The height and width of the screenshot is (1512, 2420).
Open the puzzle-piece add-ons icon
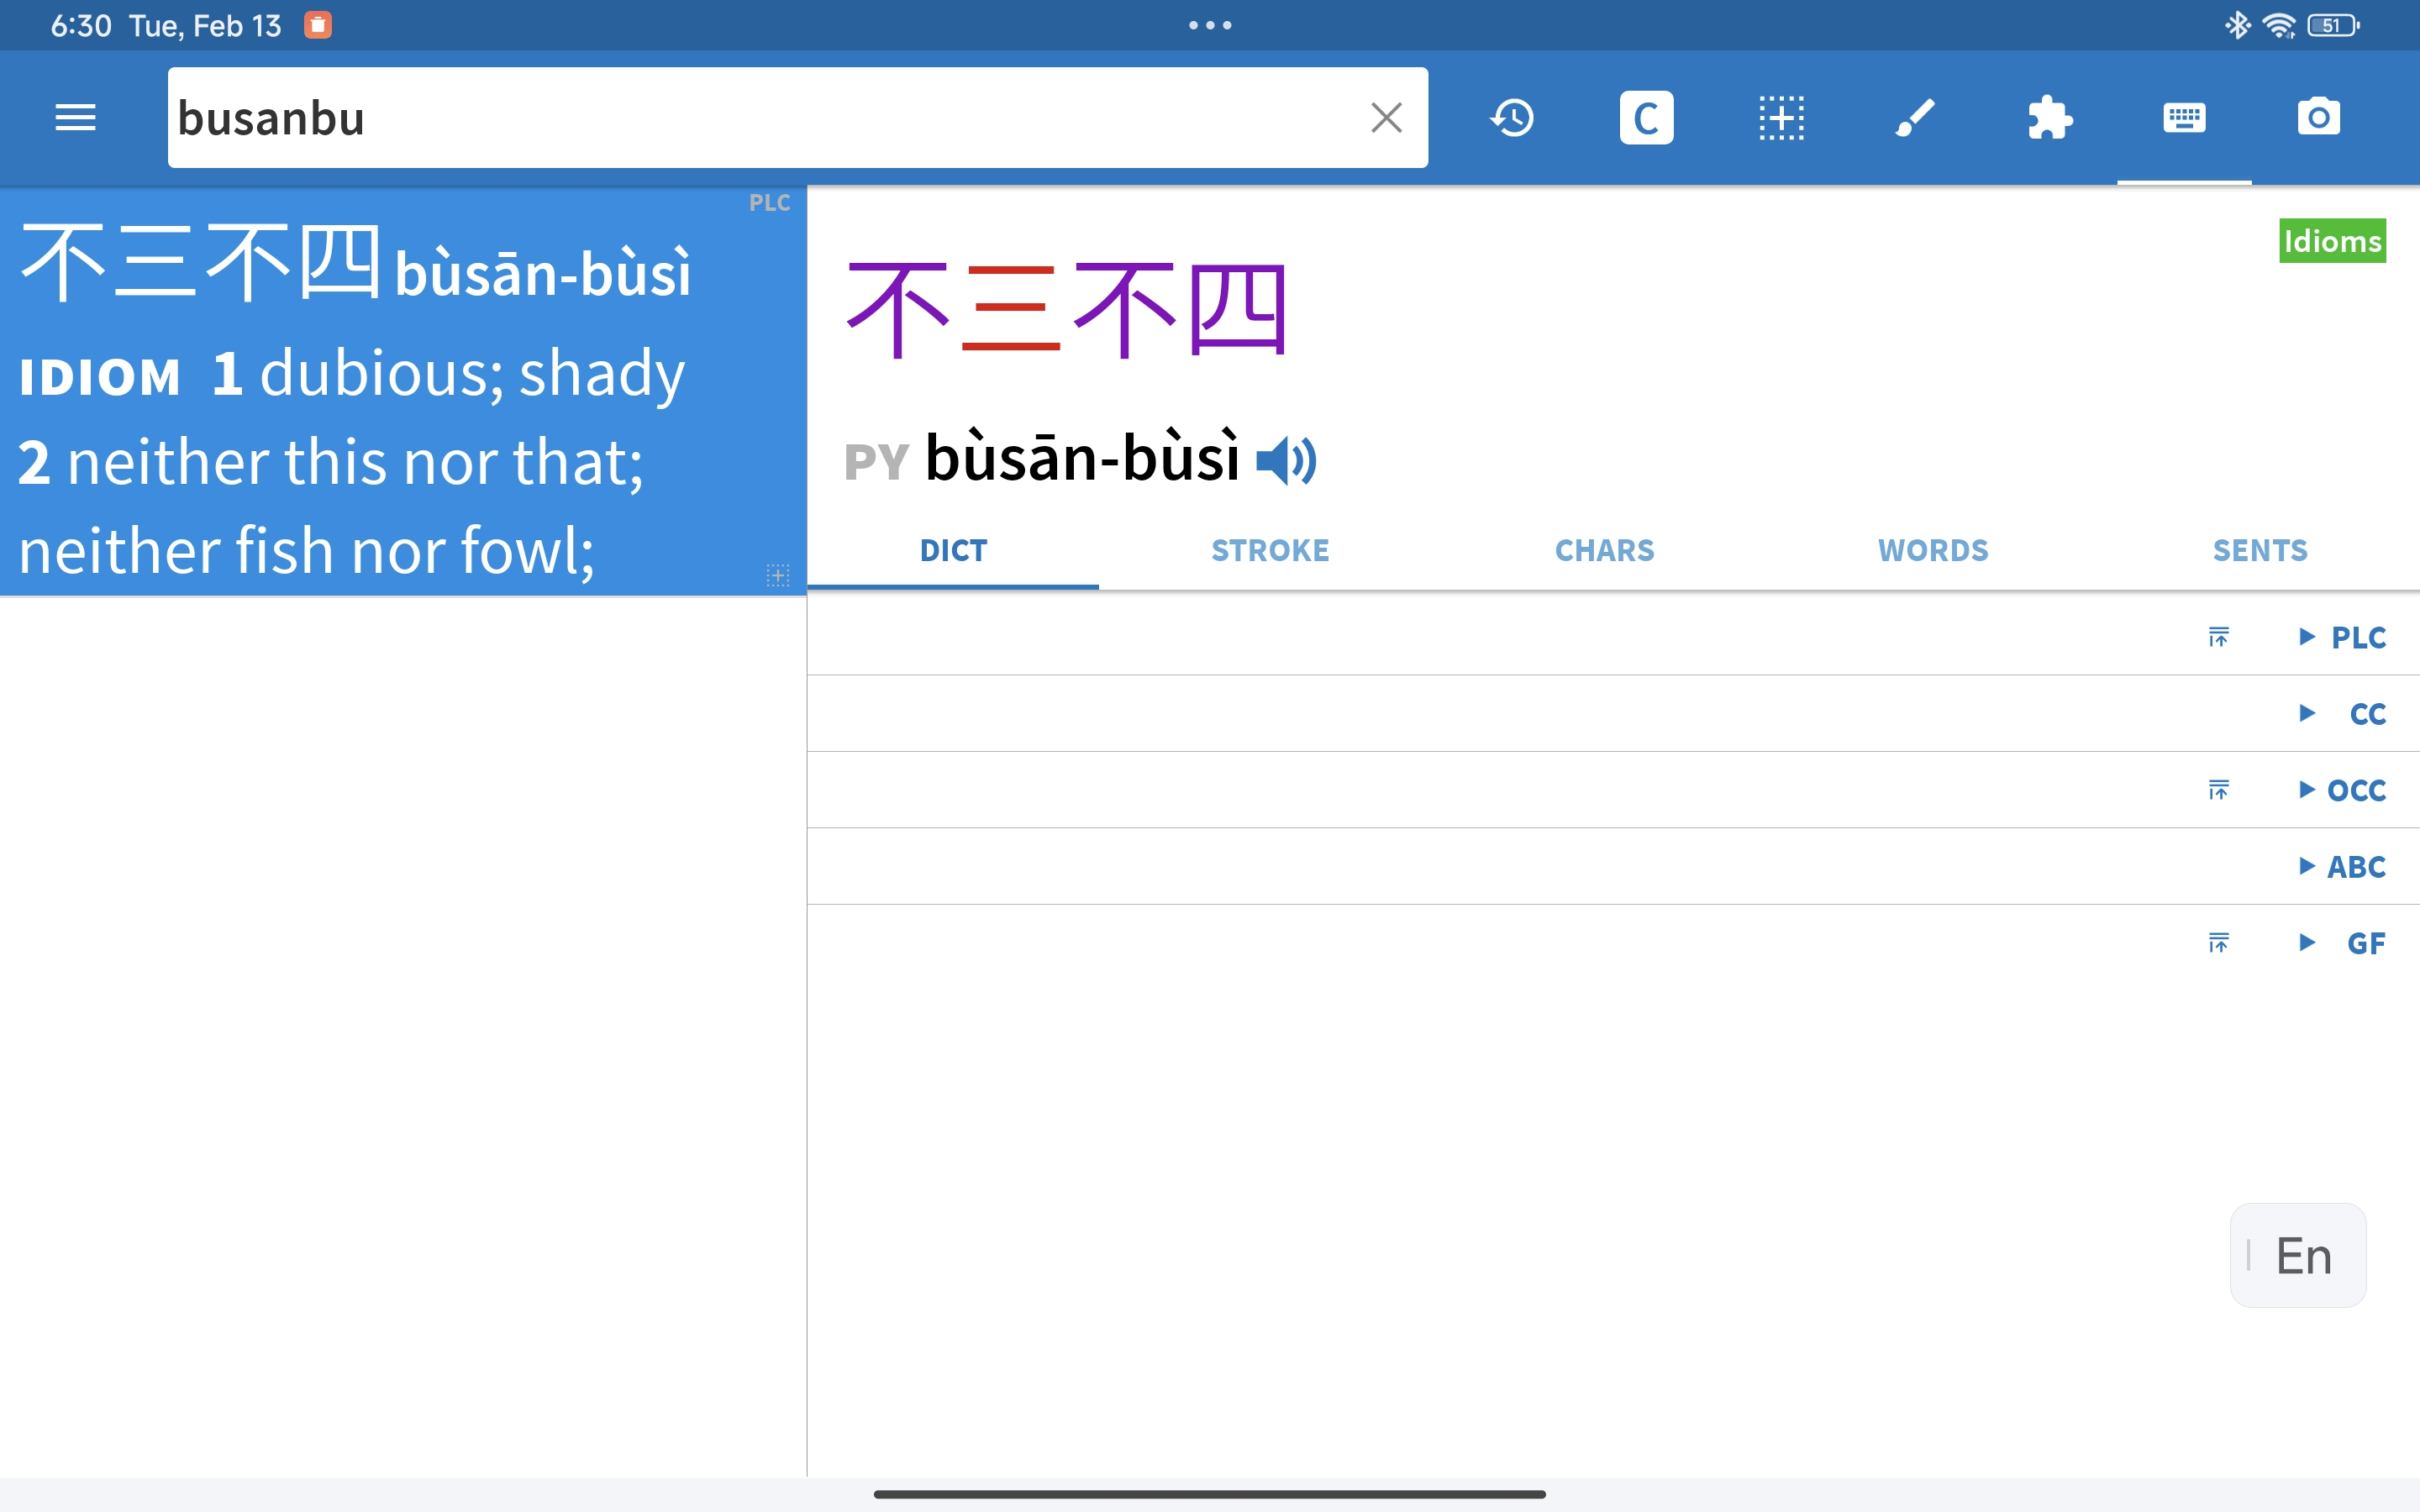pyautogui.click(x=2050, y=118)
